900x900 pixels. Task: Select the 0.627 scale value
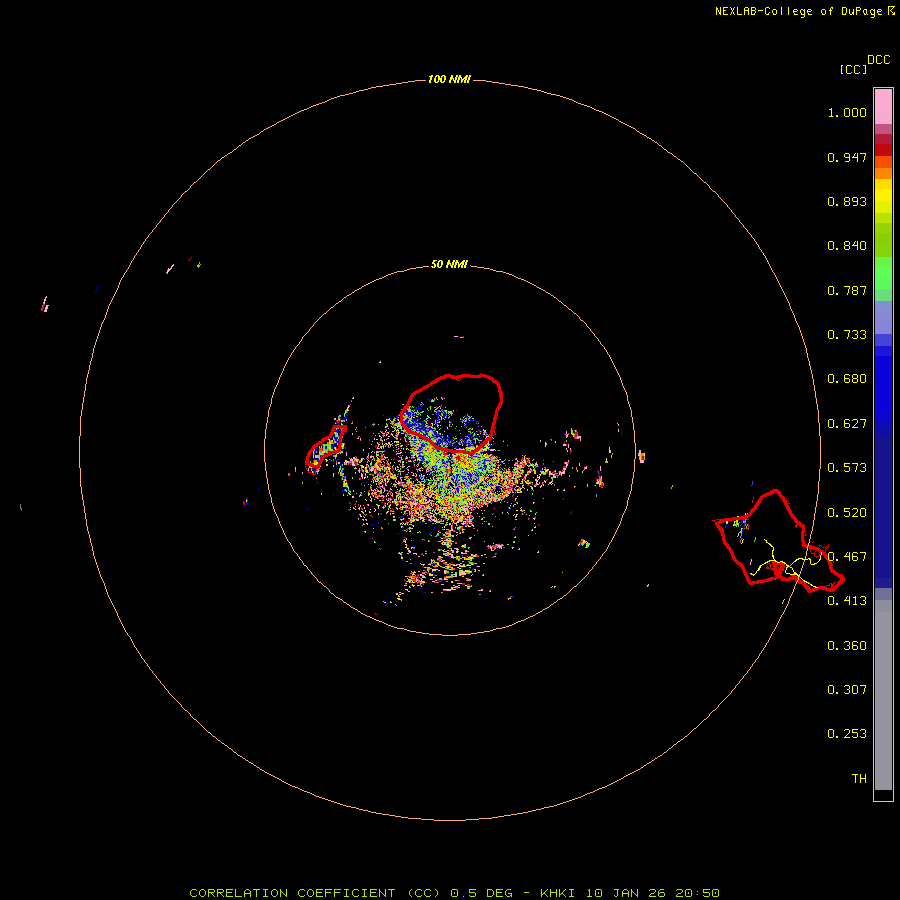(x=847, y=424)
